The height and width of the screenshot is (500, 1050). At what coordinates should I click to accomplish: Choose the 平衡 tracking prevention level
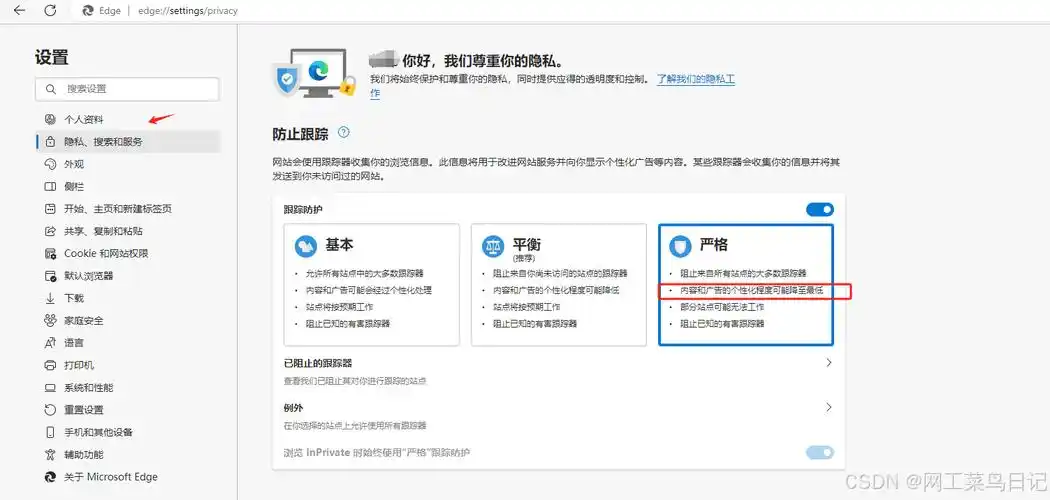point(558,284)
